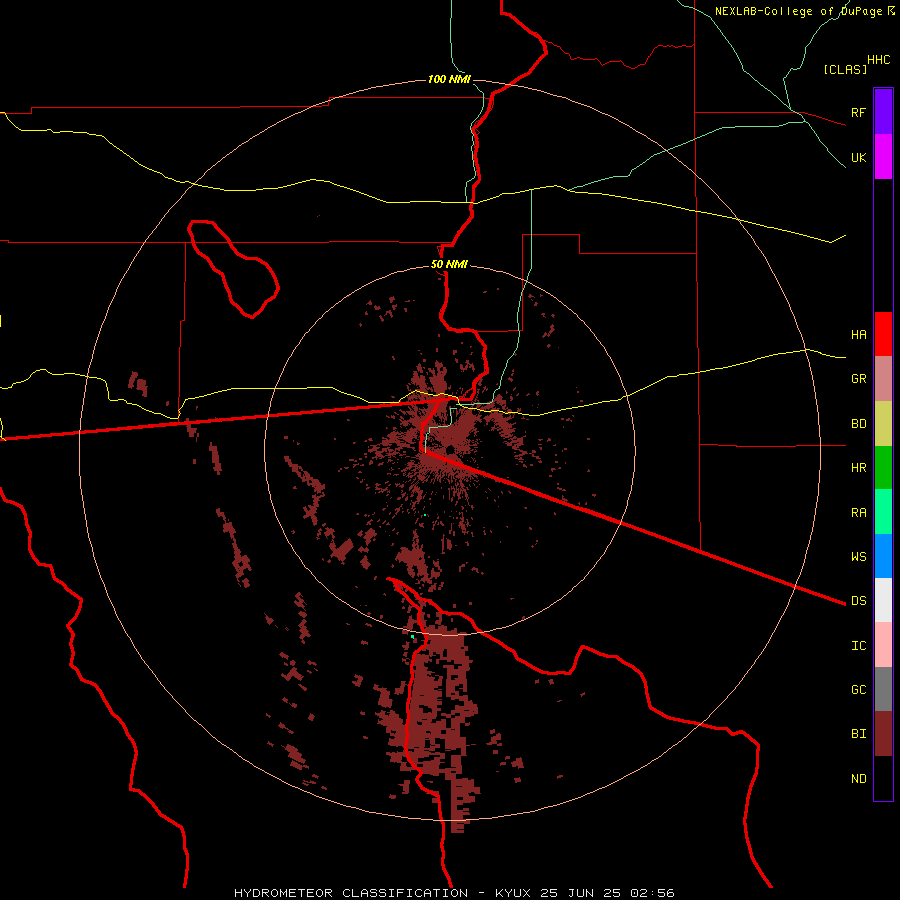Click the HR green legend swatch
The height and width of the screenshot is (900, 900).
(x=883, y=468)
